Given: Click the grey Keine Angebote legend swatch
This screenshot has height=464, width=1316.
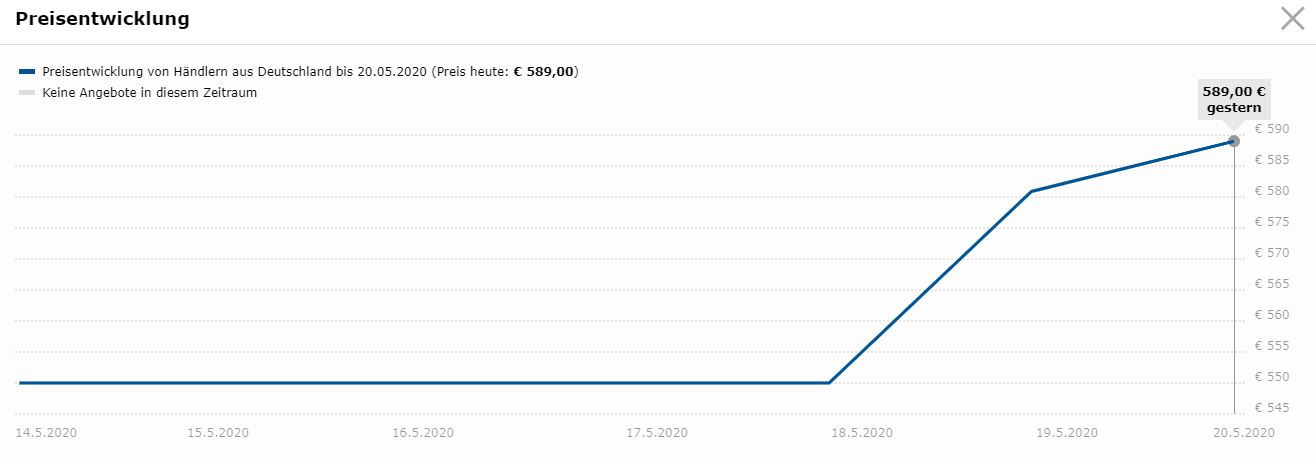Looking at the screenshot, I should click(27, 93).
